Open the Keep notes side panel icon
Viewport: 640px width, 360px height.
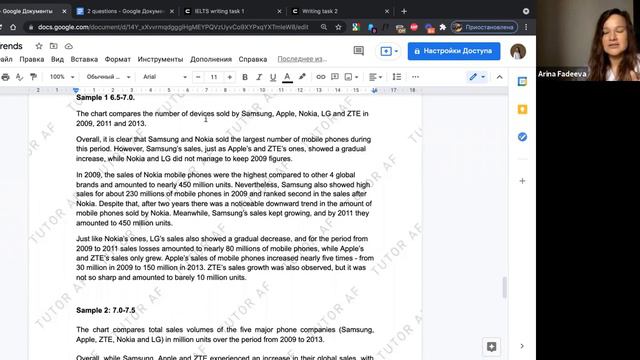pyautogui.click(x=522, y=109)
